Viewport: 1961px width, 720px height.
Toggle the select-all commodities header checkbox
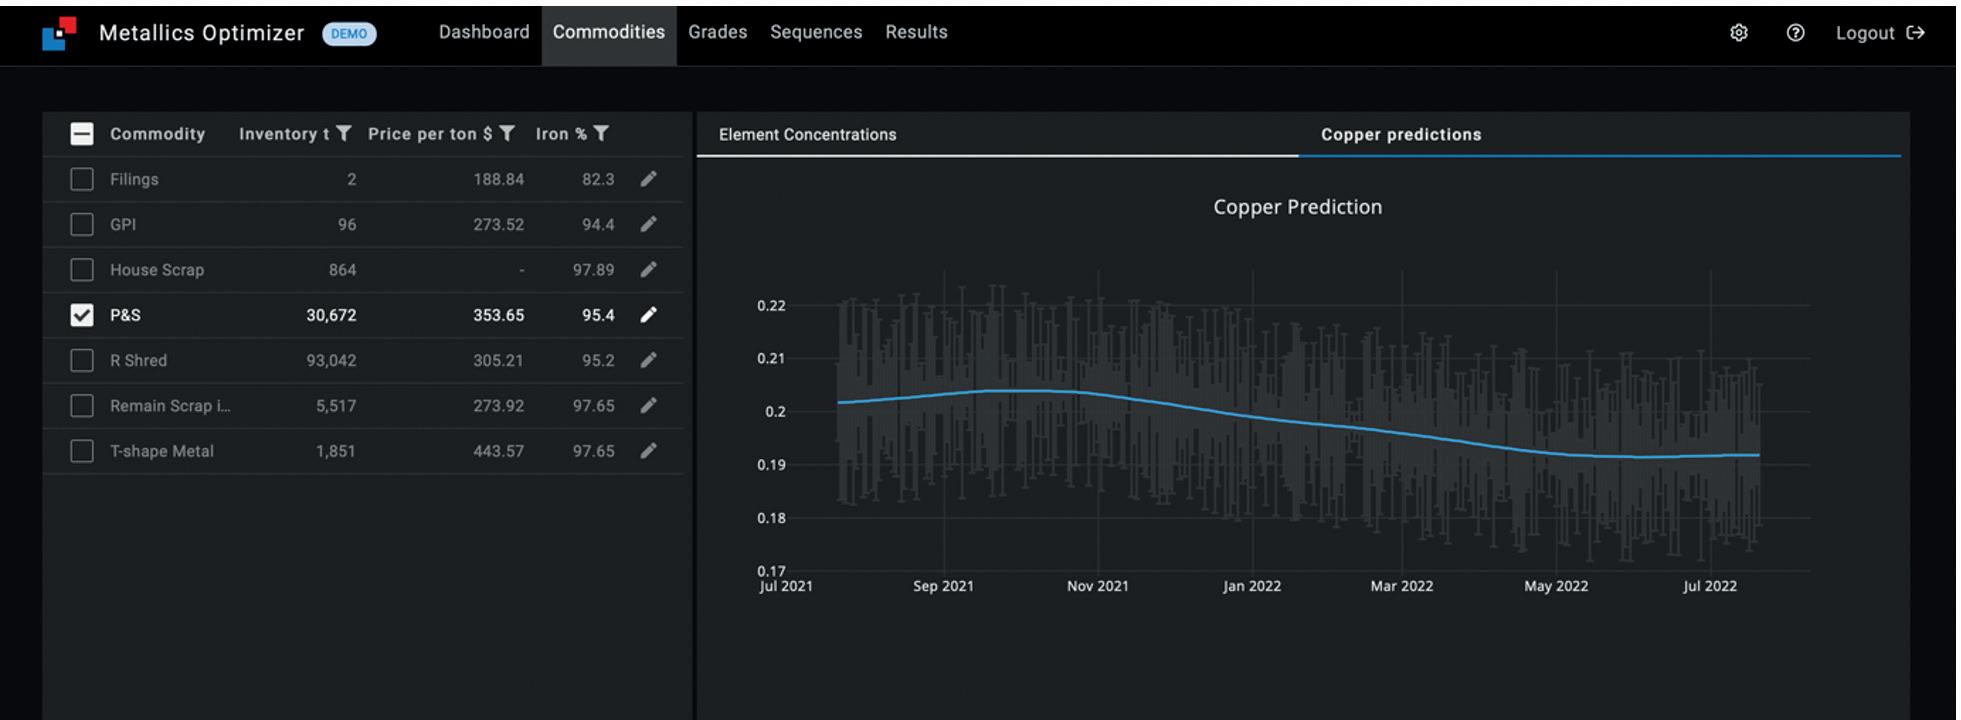pyautogui.click(x=82, y=134)
